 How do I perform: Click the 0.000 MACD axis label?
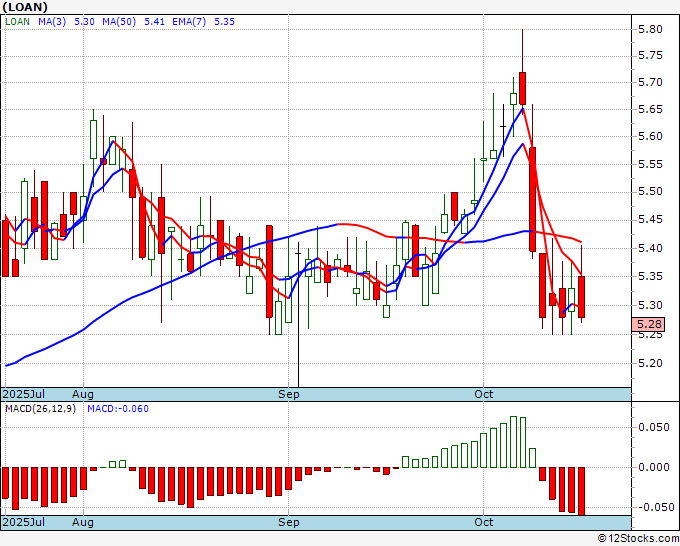tap(654, 468)
